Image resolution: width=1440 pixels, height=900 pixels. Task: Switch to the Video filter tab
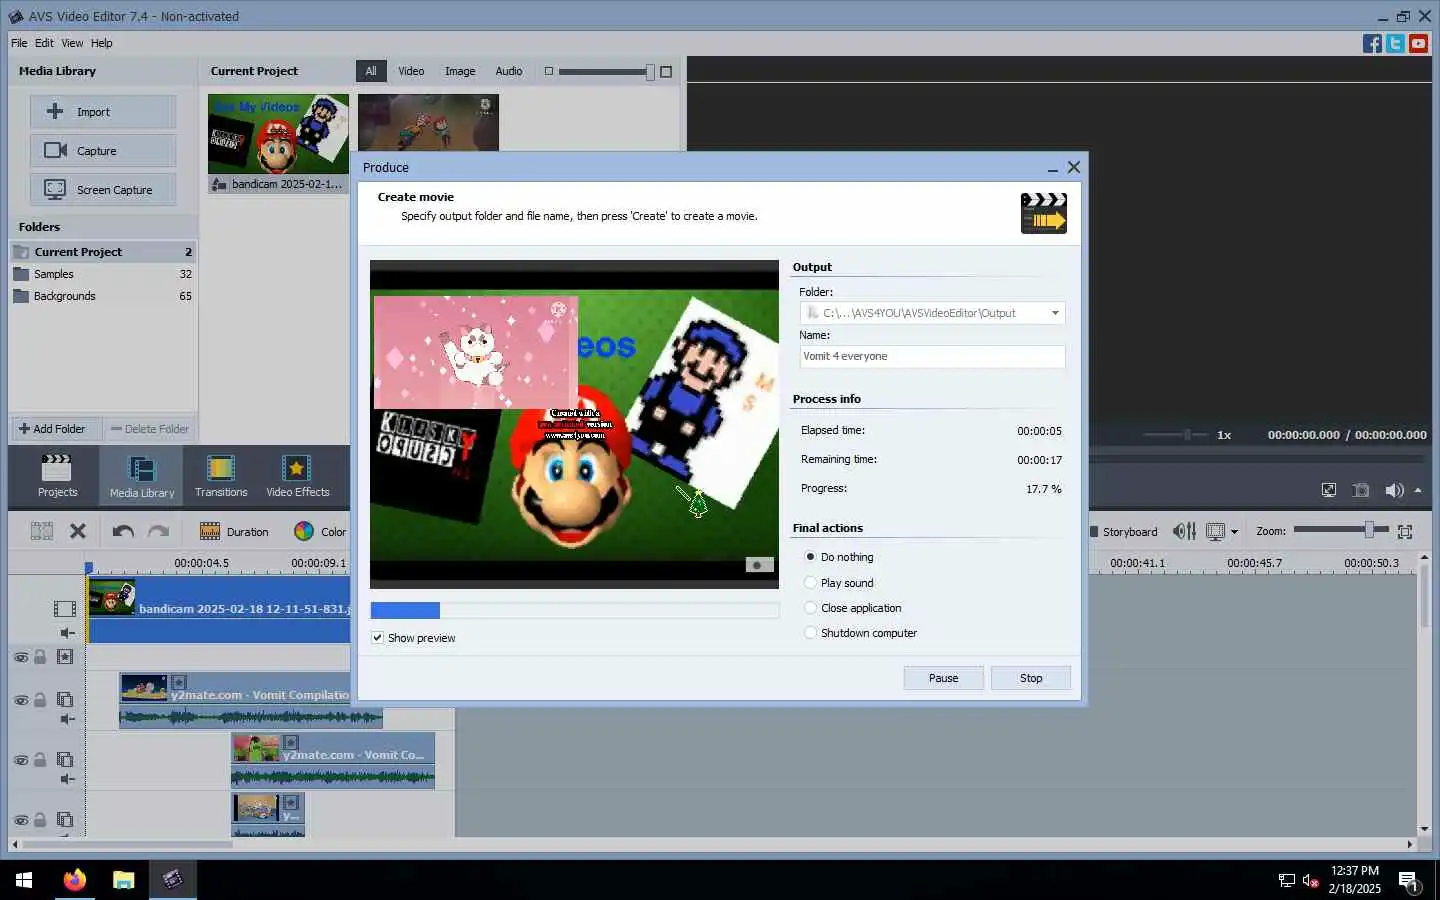[x=411, y=71]
